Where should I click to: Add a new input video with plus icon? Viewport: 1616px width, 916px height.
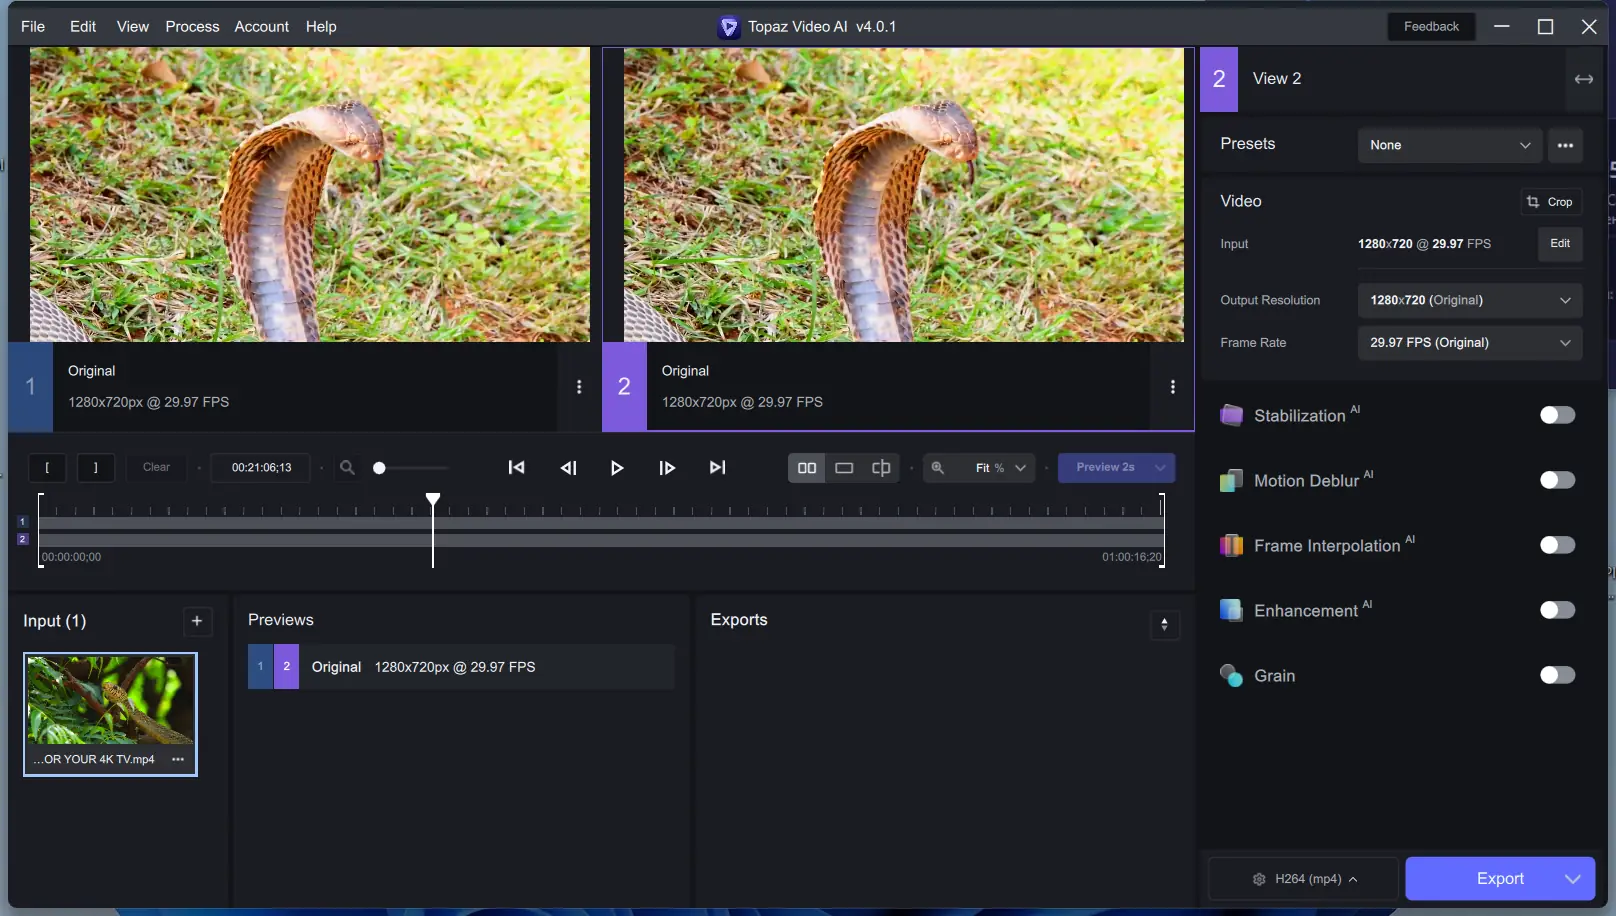tap(197, 621)
